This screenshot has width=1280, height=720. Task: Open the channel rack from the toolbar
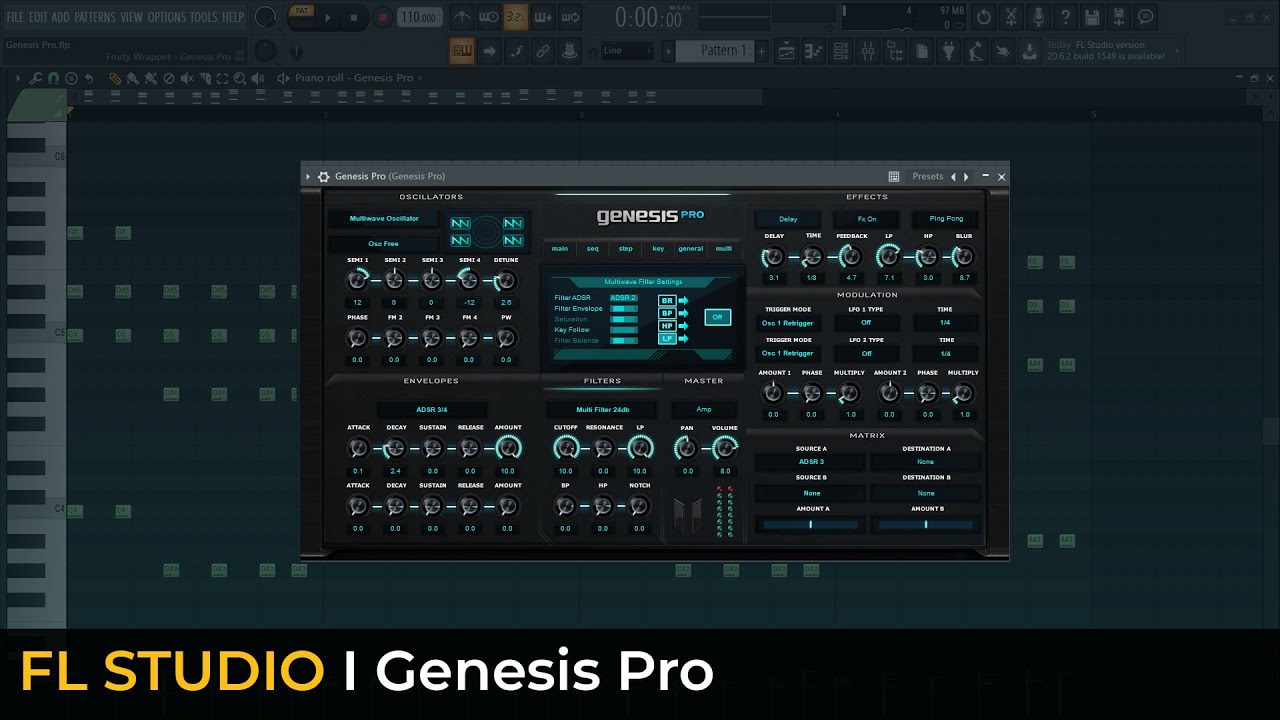(840, 51)
